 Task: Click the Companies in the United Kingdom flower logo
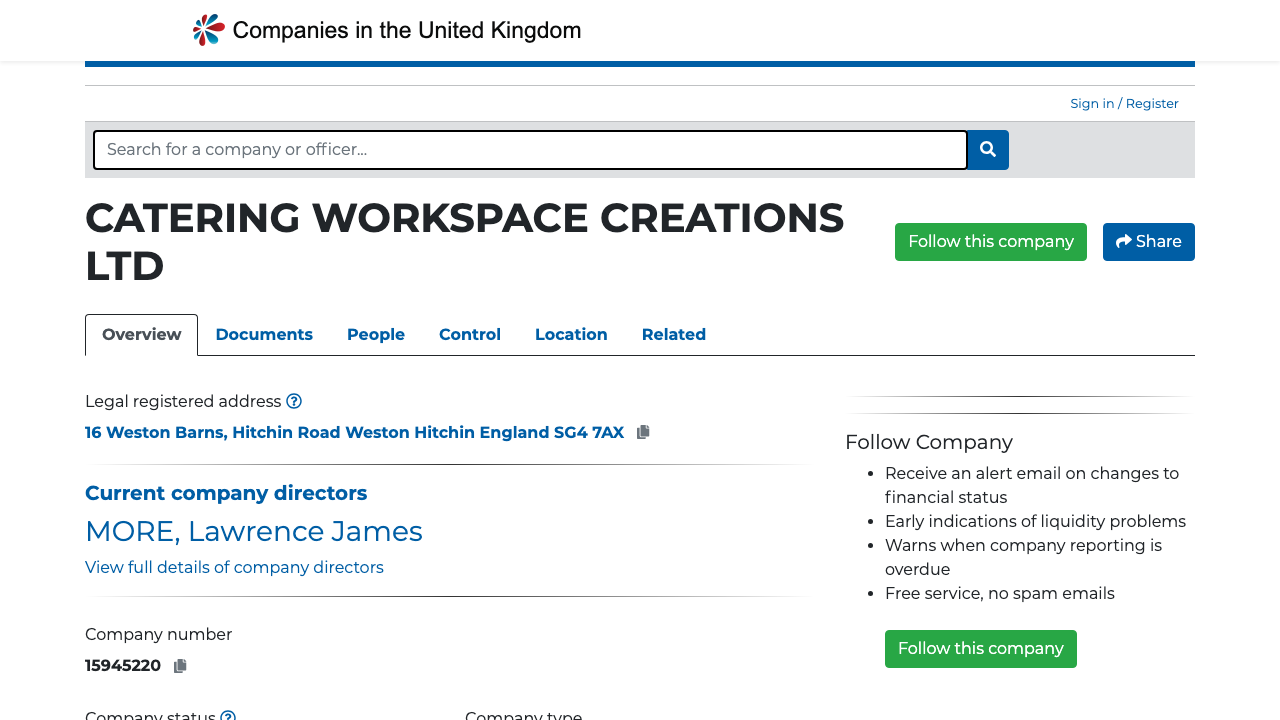pyautogui.click(x=207, y=30)
